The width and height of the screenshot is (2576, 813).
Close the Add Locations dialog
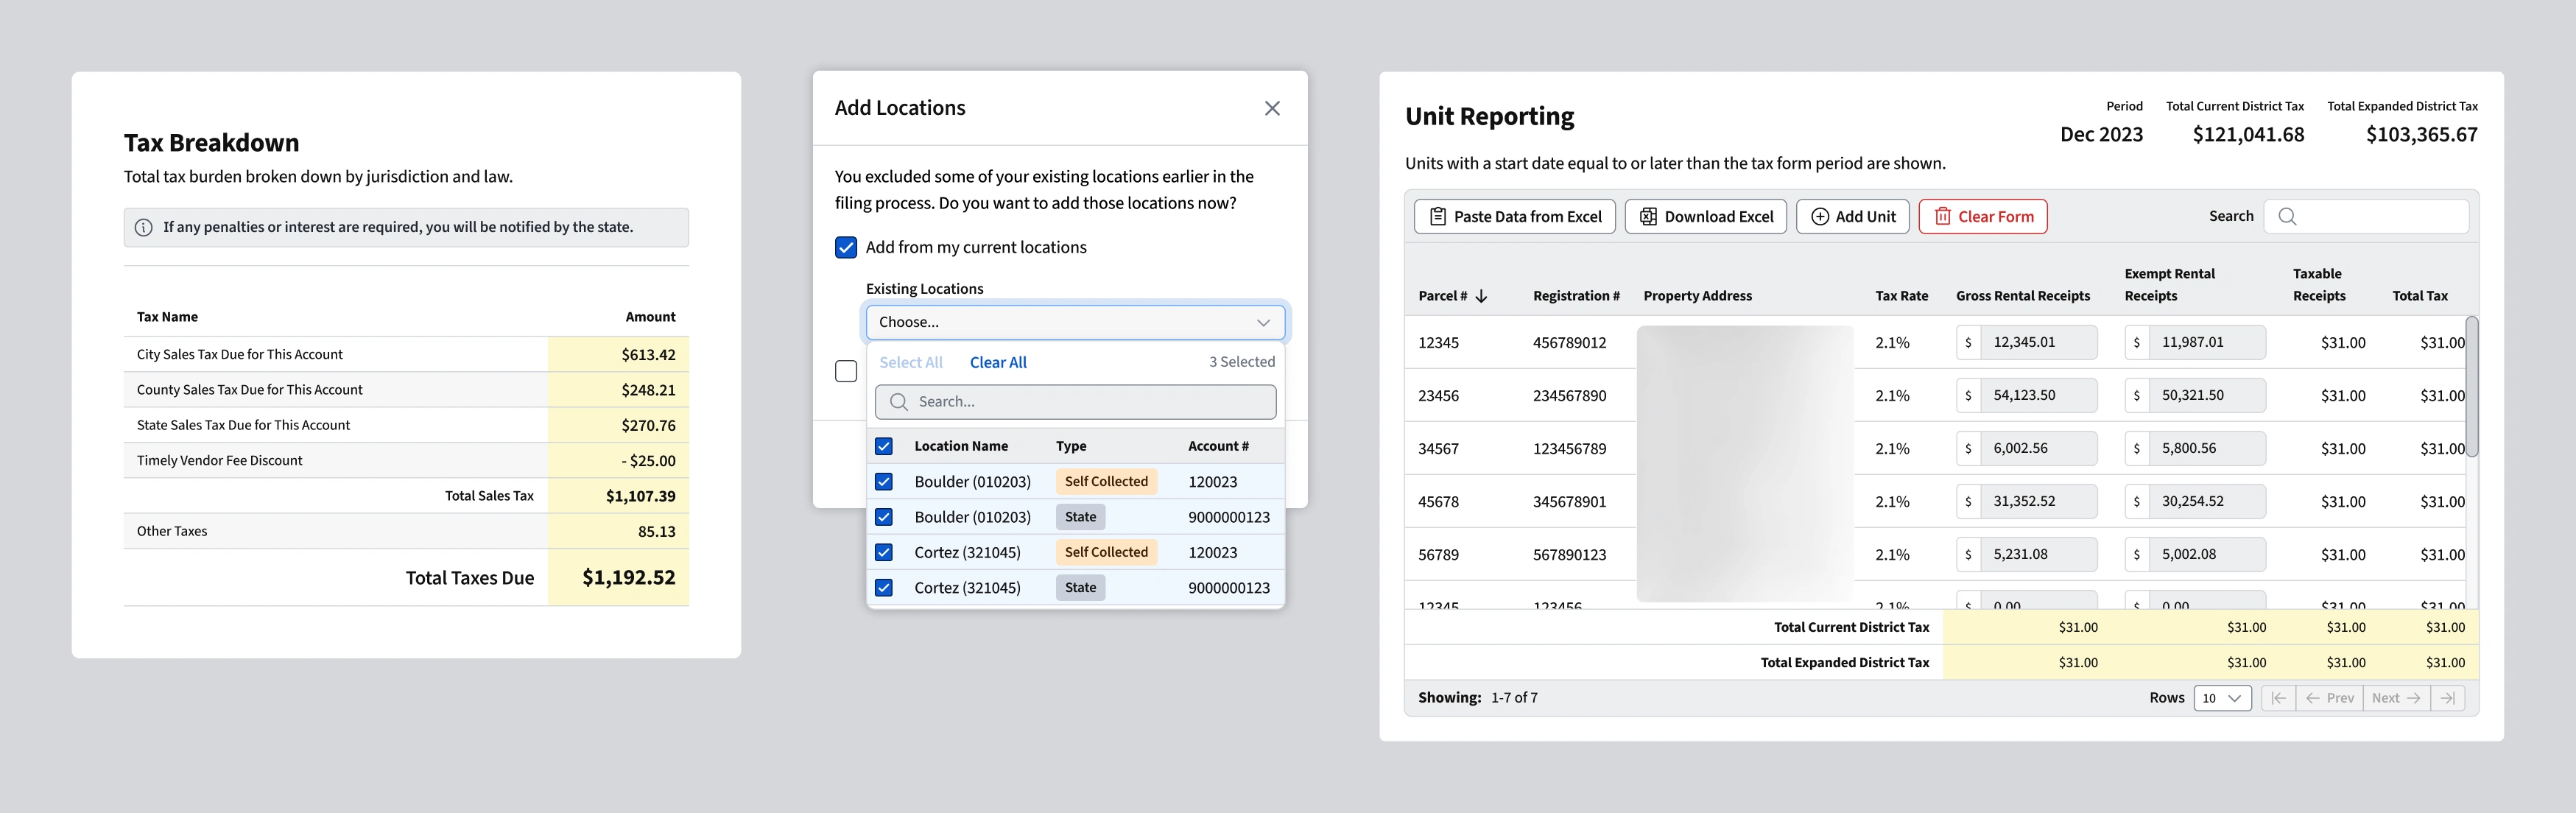(1272, 108)
